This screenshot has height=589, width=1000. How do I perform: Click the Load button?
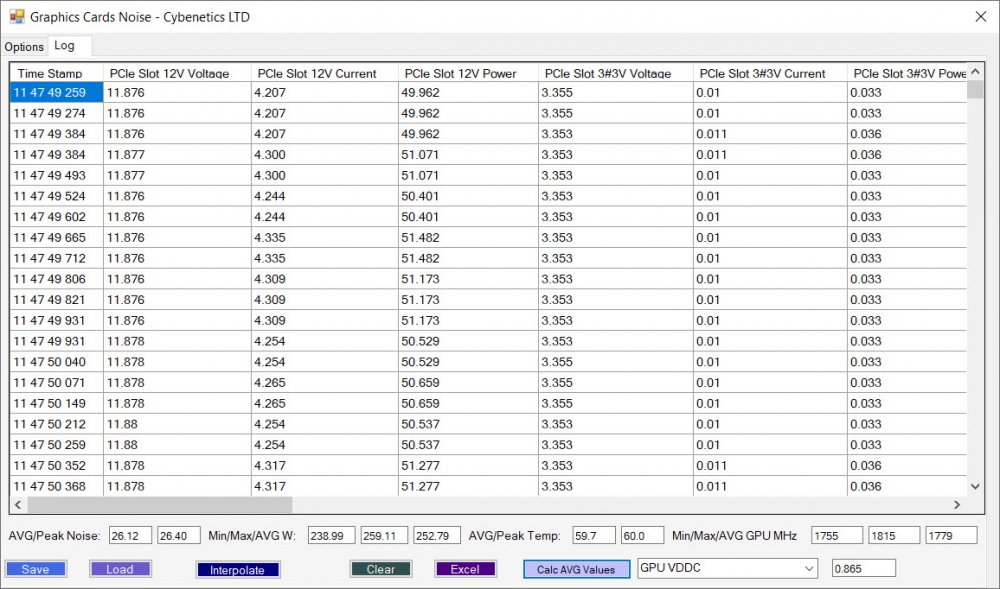pyautogui.click(x=119, y=569)
